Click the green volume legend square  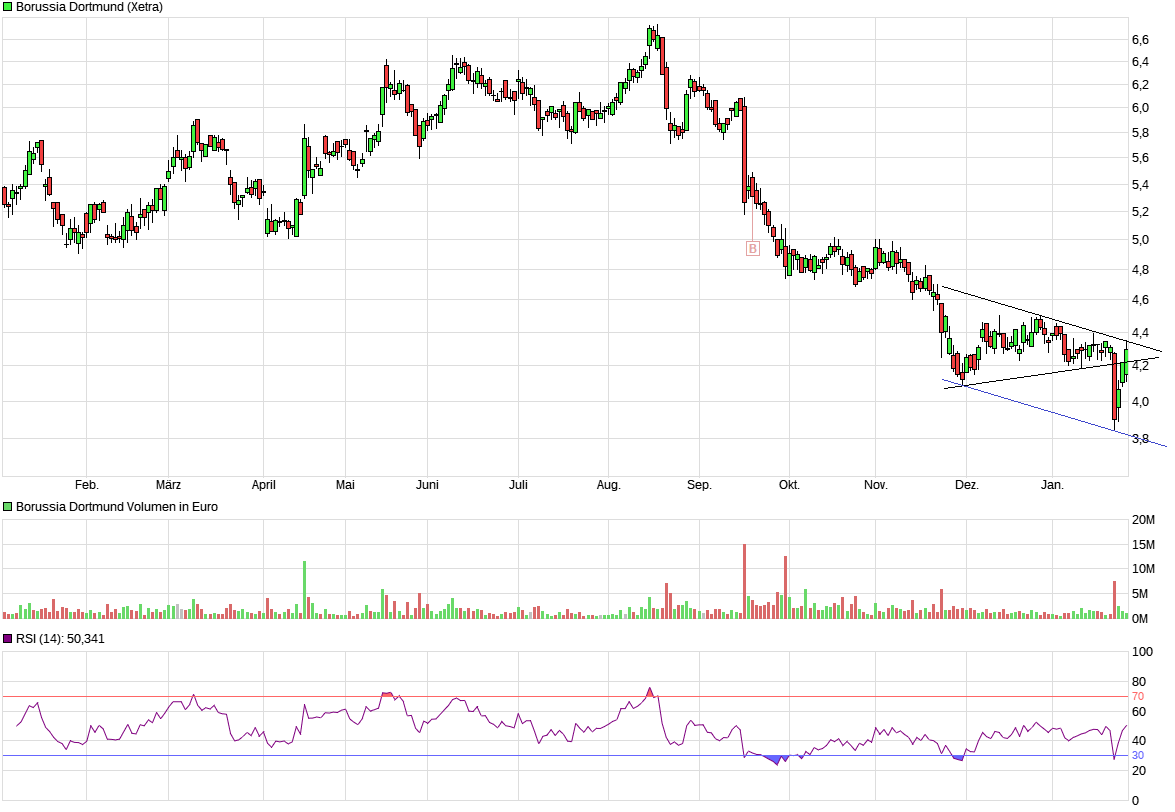click(x=8, y=507)
